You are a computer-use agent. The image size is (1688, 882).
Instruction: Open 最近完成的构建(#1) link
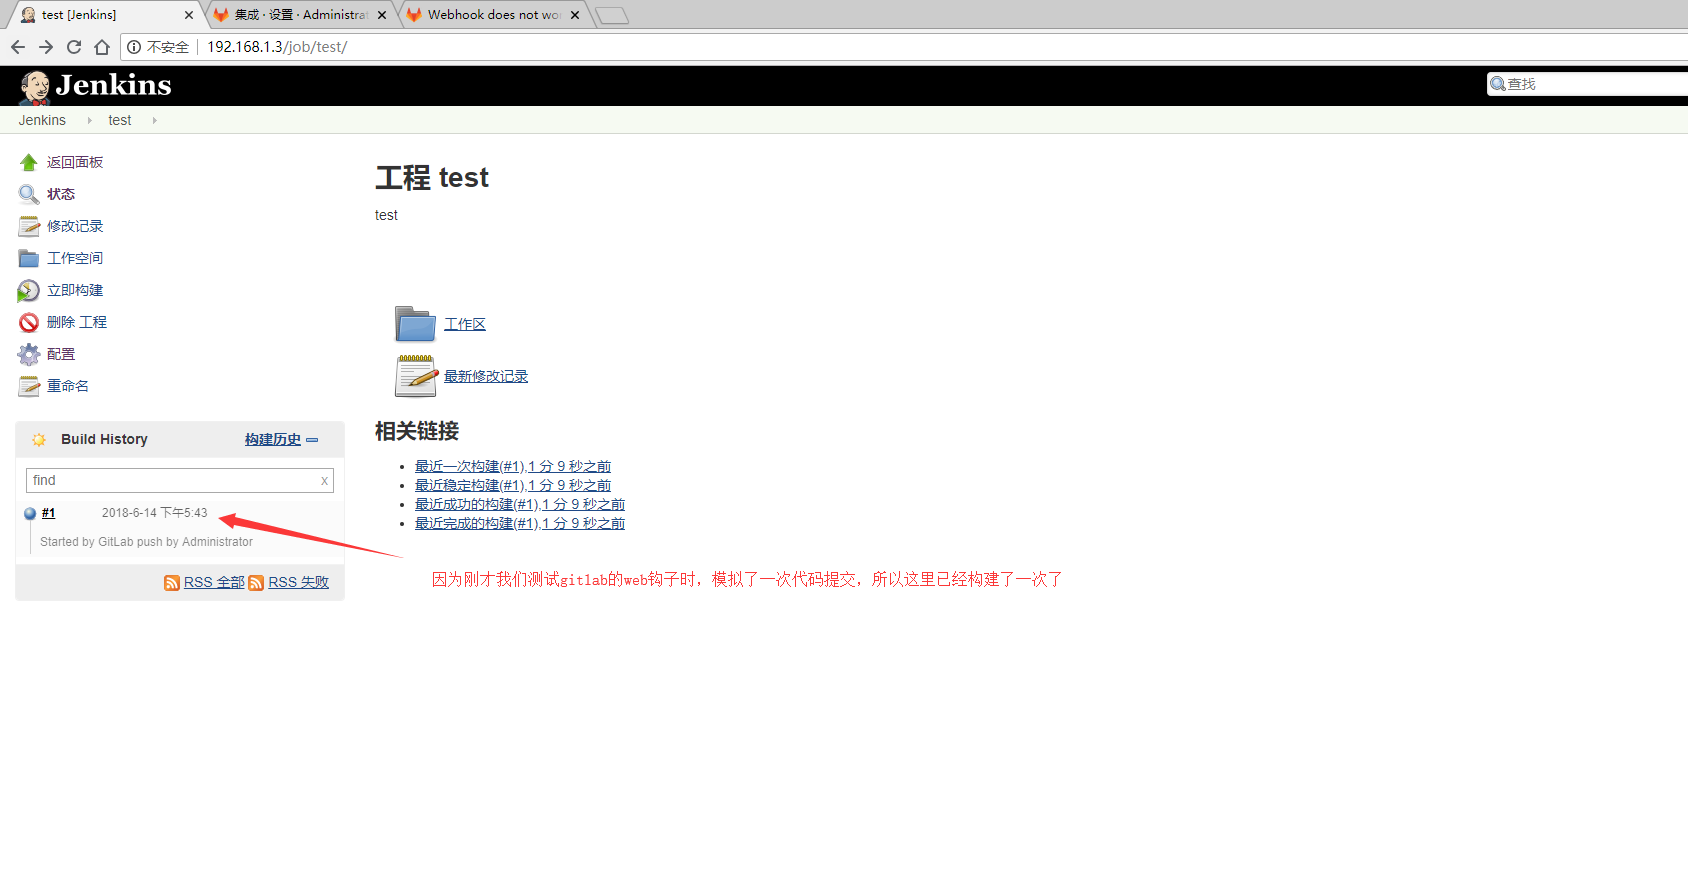click(520, 523)
